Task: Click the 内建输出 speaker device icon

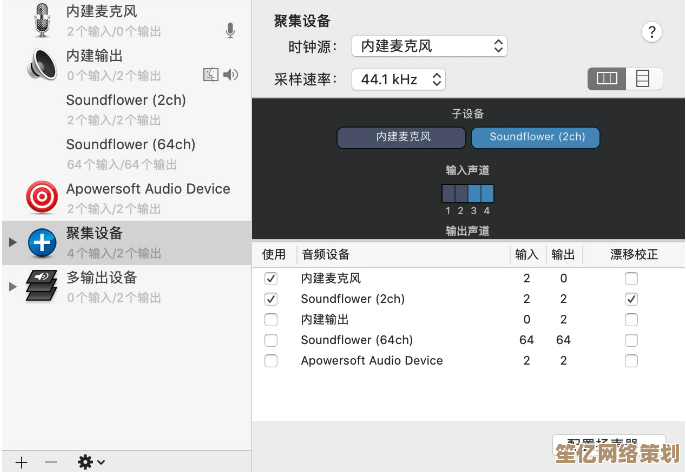Action: 42,64
